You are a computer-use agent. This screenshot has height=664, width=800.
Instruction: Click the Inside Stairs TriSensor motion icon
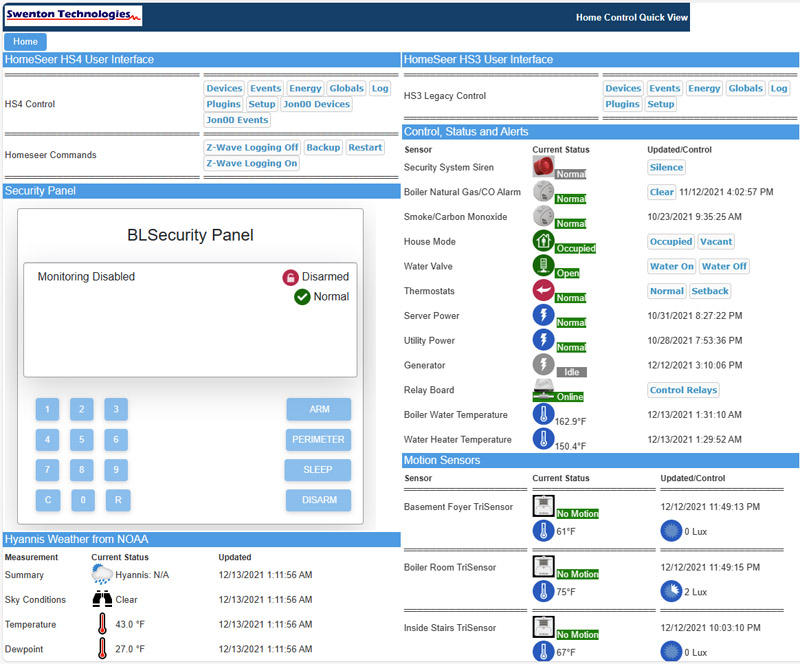click(543, 627)
